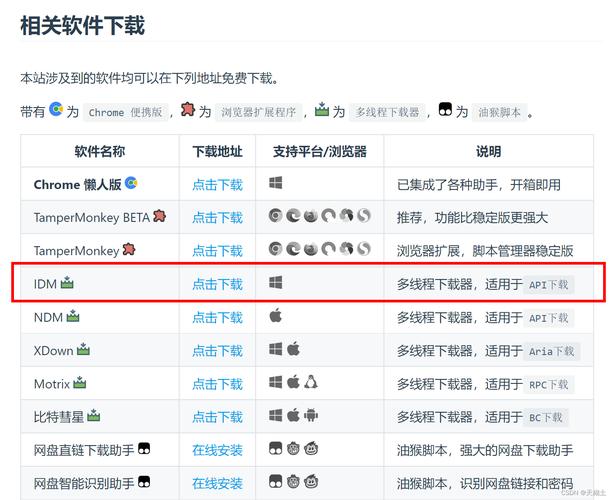
Task: Click the Windows icon in the XDown row
Action: 276,349
